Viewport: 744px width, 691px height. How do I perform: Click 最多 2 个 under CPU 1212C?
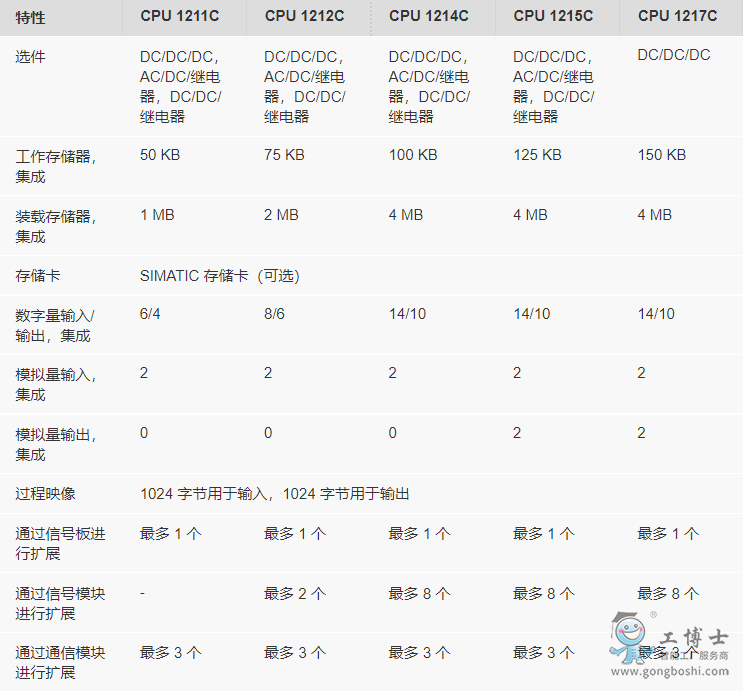(295, 593)
